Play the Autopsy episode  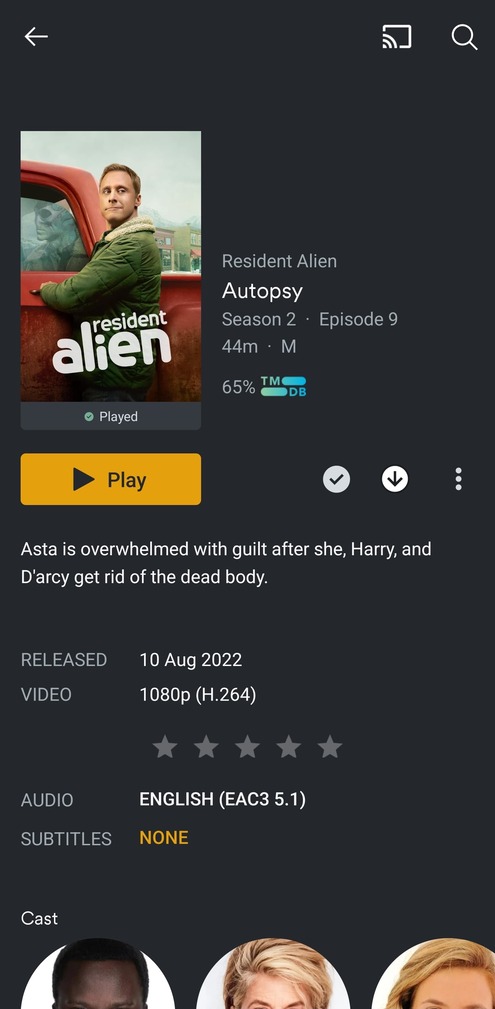(x=111, y=479)
